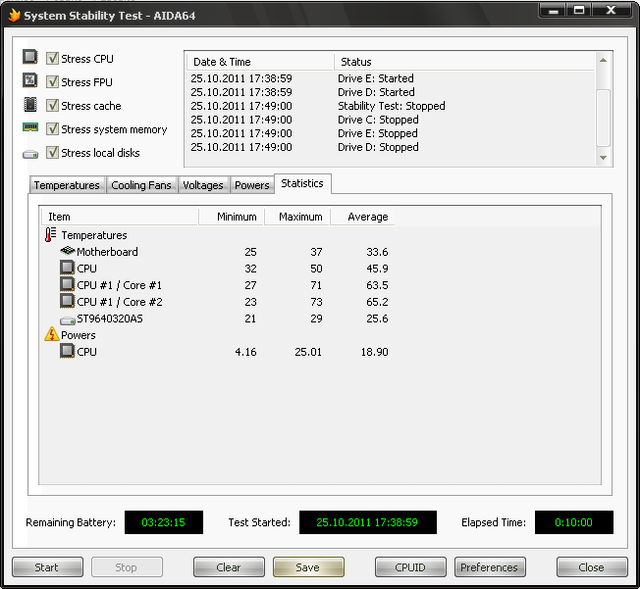Click the memory module icon beside Stress system memory
640x589 pixels.
coord(30,129)
